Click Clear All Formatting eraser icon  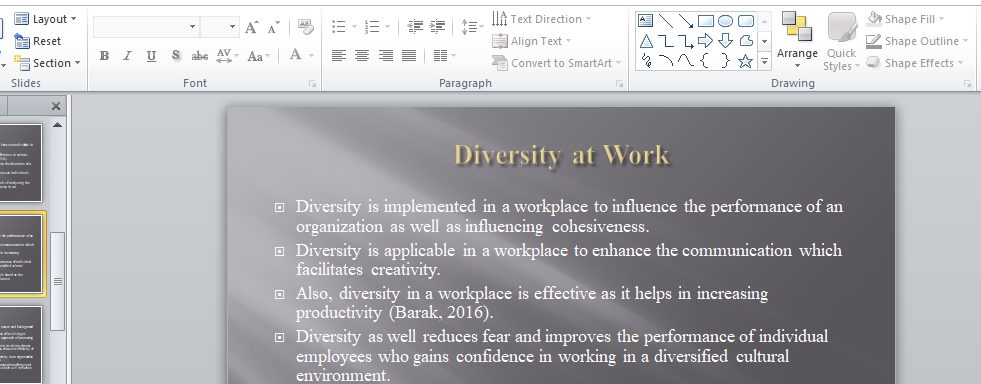click(305, 27)
